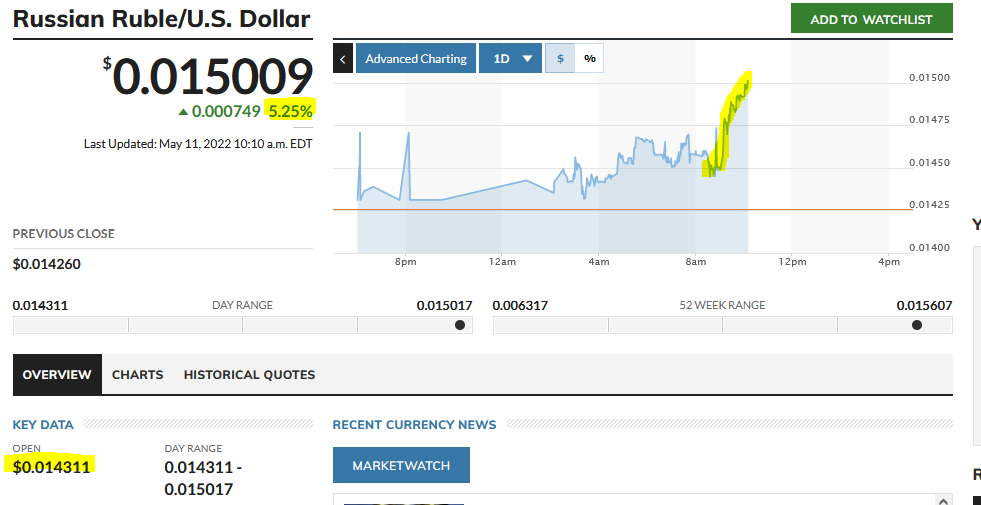
Task: Switch chart to dollar ($) view
Action: point(560,58)
